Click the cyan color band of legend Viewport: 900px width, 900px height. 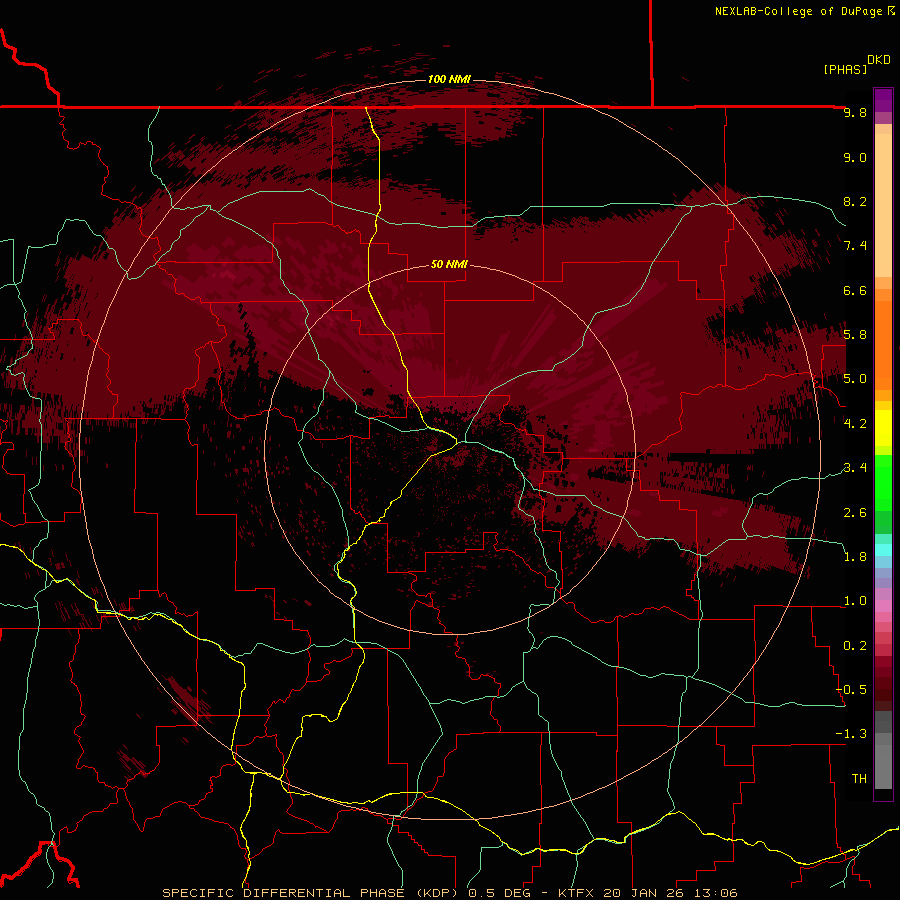pyautogui.click(x=883, y=550)
